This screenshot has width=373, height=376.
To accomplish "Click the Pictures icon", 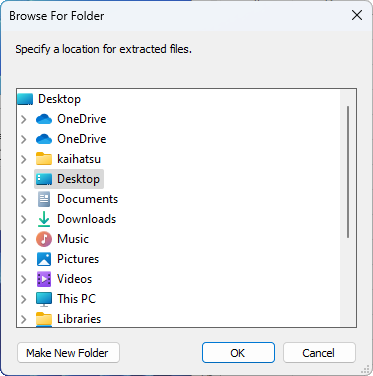I will pos(44,259).
